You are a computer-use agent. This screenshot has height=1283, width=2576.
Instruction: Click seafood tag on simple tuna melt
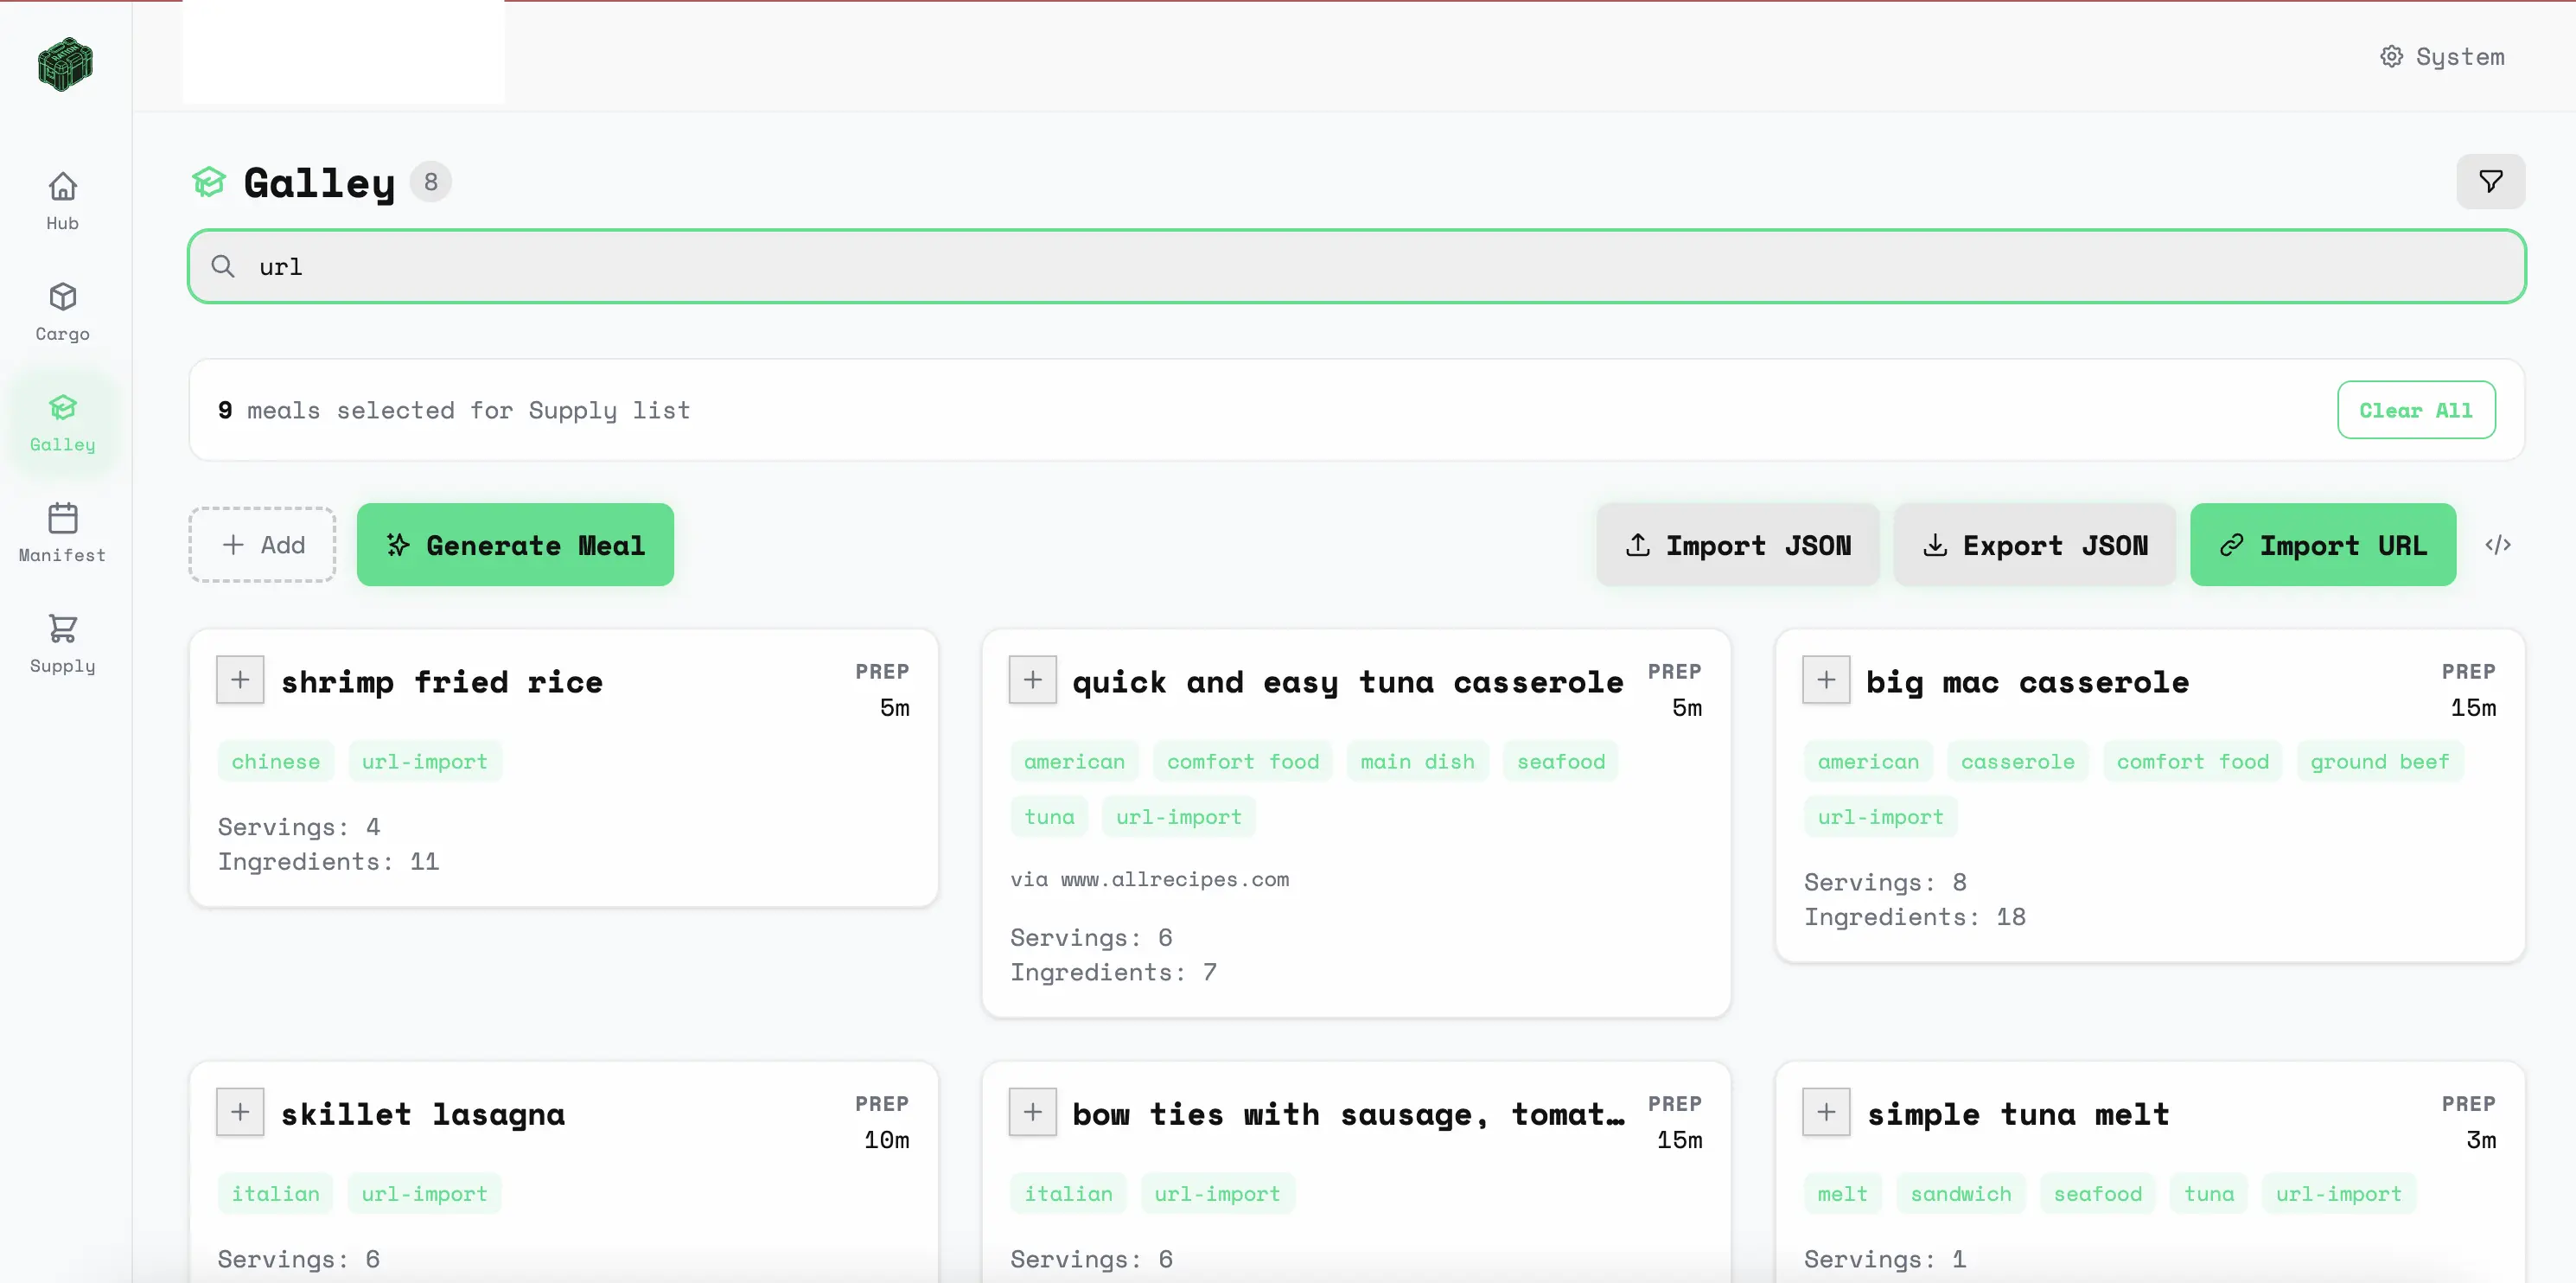click(2097, 1193)
